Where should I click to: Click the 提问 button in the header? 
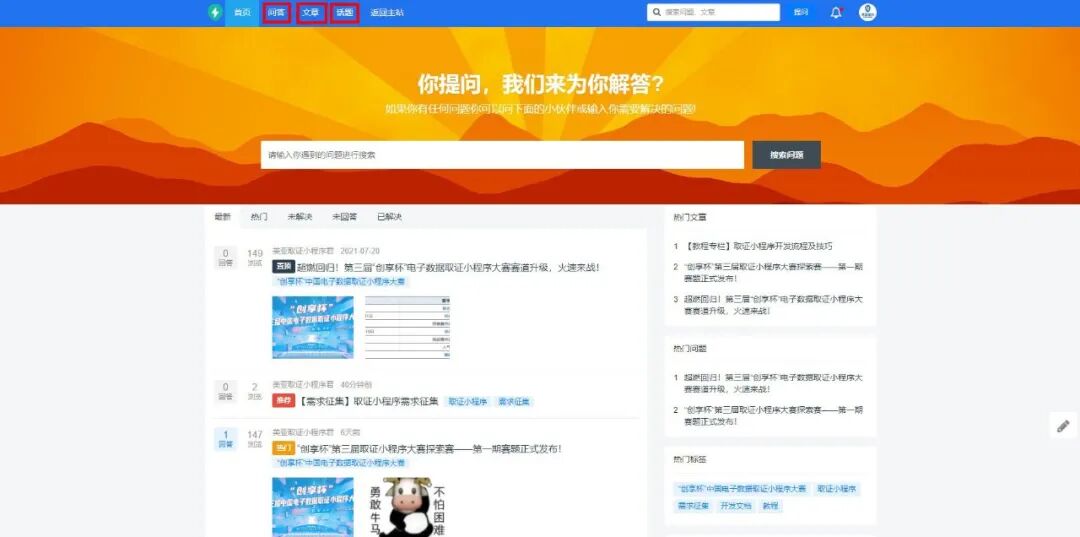(800, 12)
